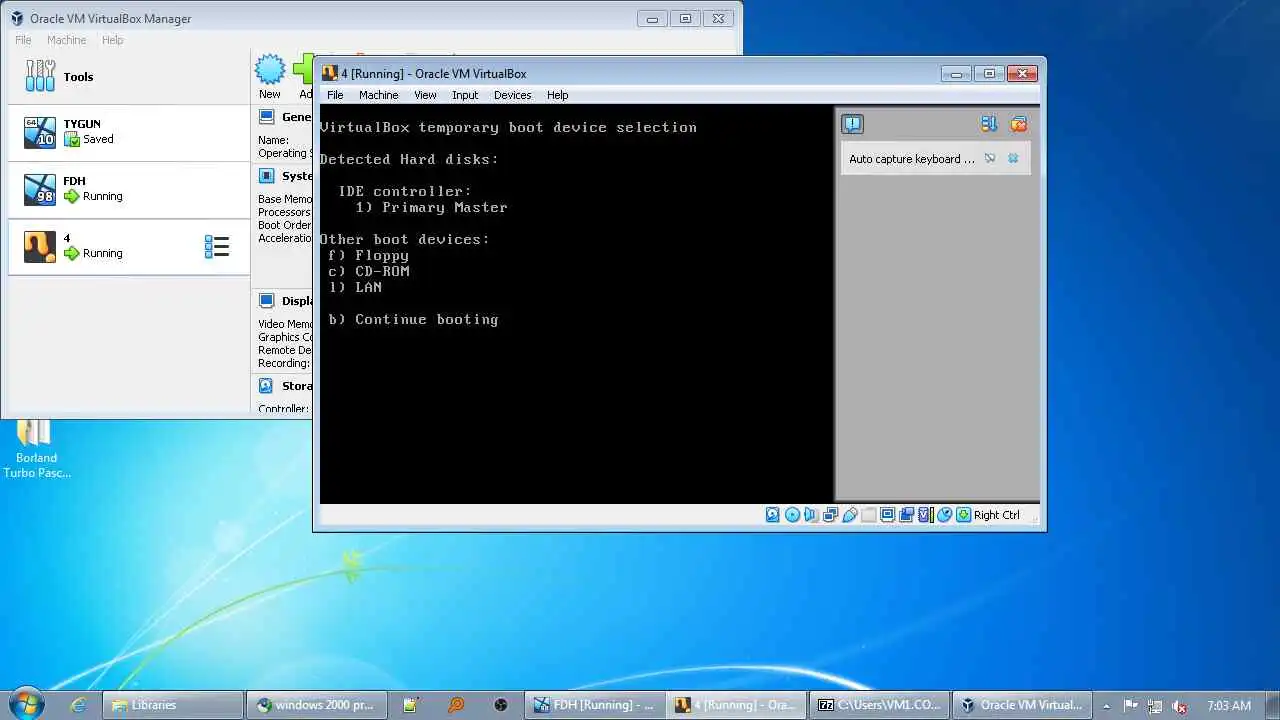The height and width of the screenshot is (720, 1280).
Task: Click the System section header in Manager
Action: pyautogui.click(x=285, y=176)
